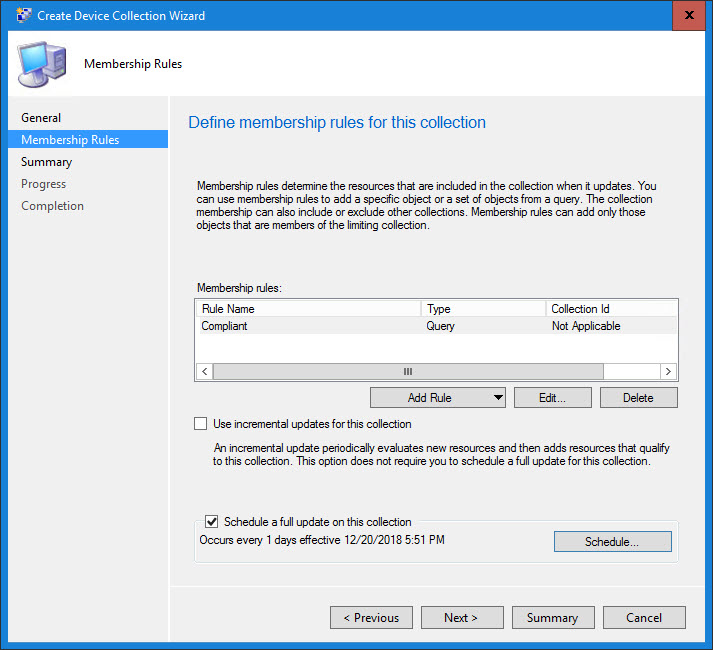Screen dimensions: 713x650
Task: Delete the selected membership rule
Action: [638, 398]
